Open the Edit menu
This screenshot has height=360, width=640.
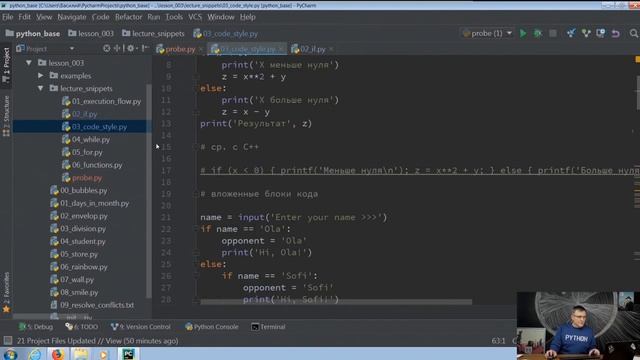tap(24, 17)
